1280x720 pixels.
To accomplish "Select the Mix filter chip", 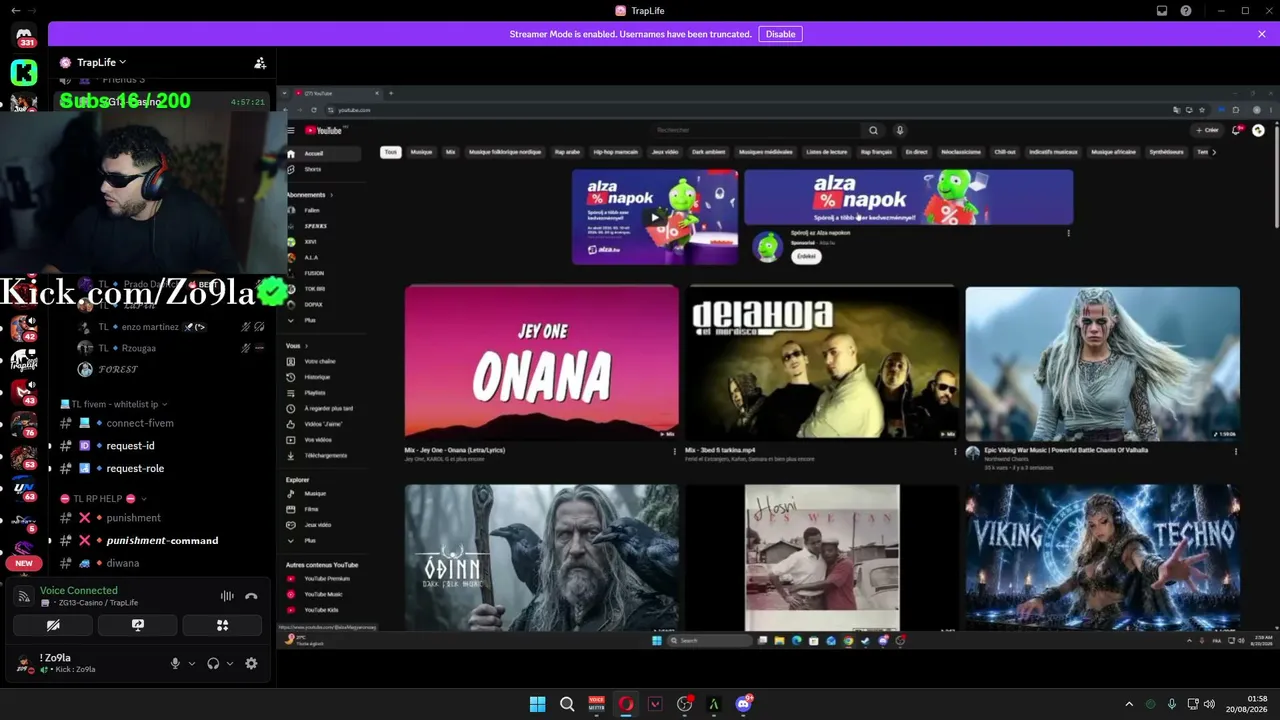I will click(450, 152).
